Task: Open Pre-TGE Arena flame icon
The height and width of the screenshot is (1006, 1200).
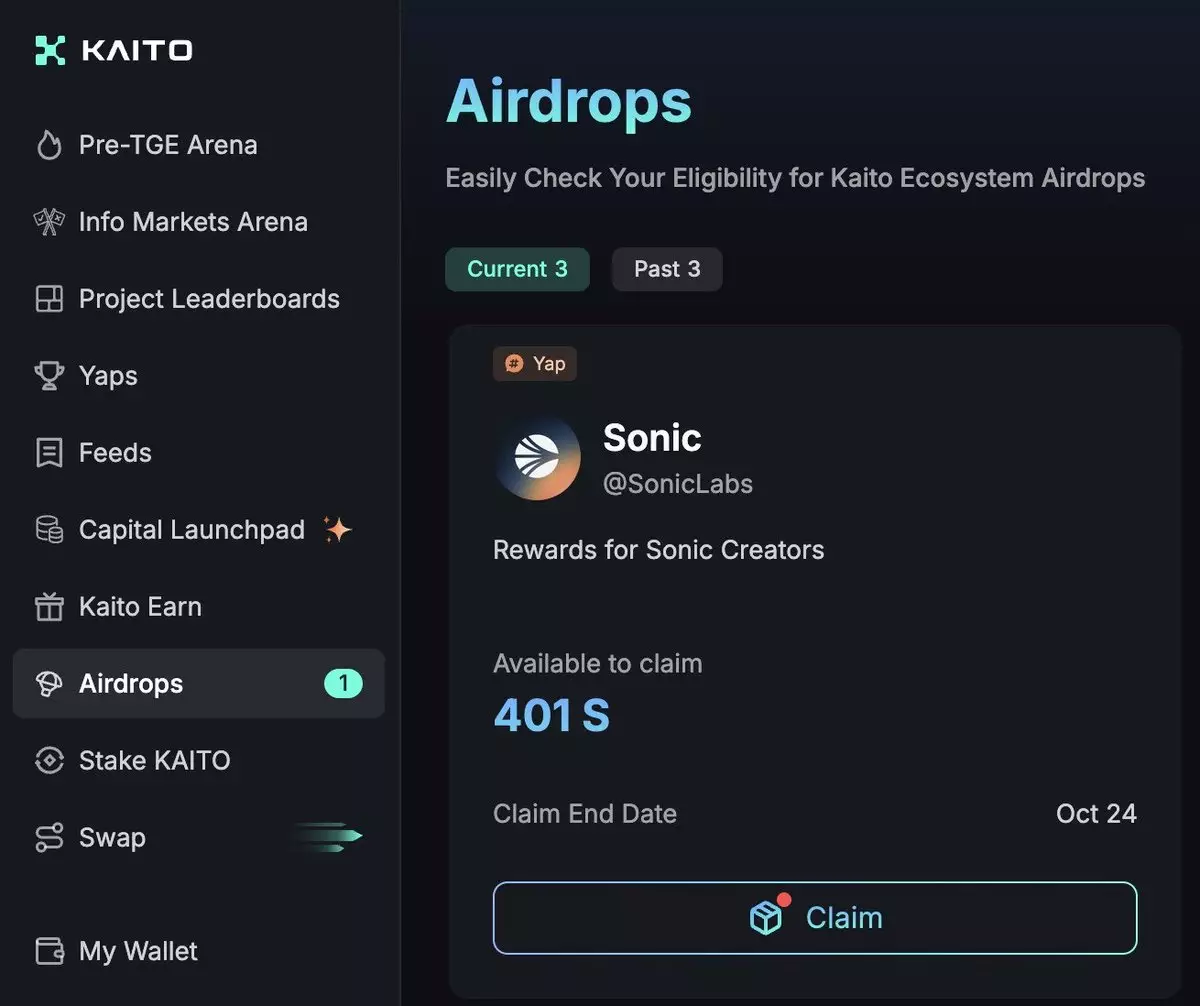Action: click(x=49, y=146)
